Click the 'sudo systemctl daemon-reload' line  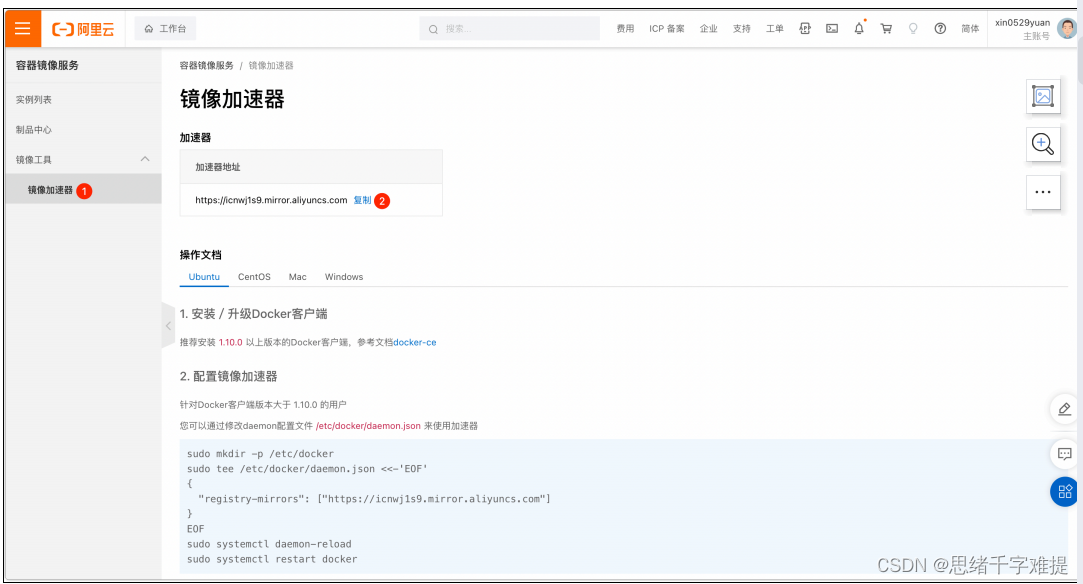tap(269, 544)
